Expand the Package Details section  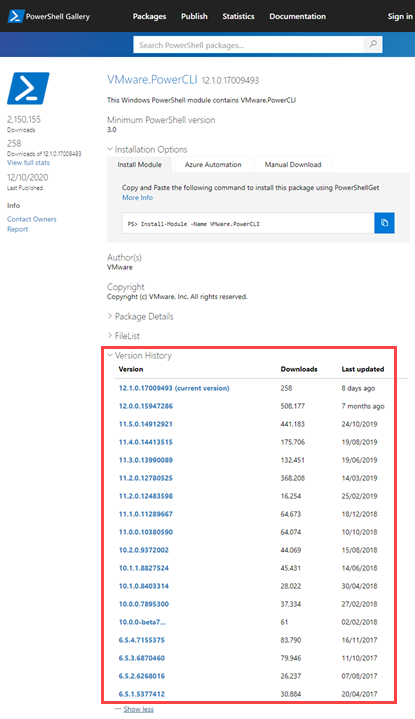[x=140, y=316]
